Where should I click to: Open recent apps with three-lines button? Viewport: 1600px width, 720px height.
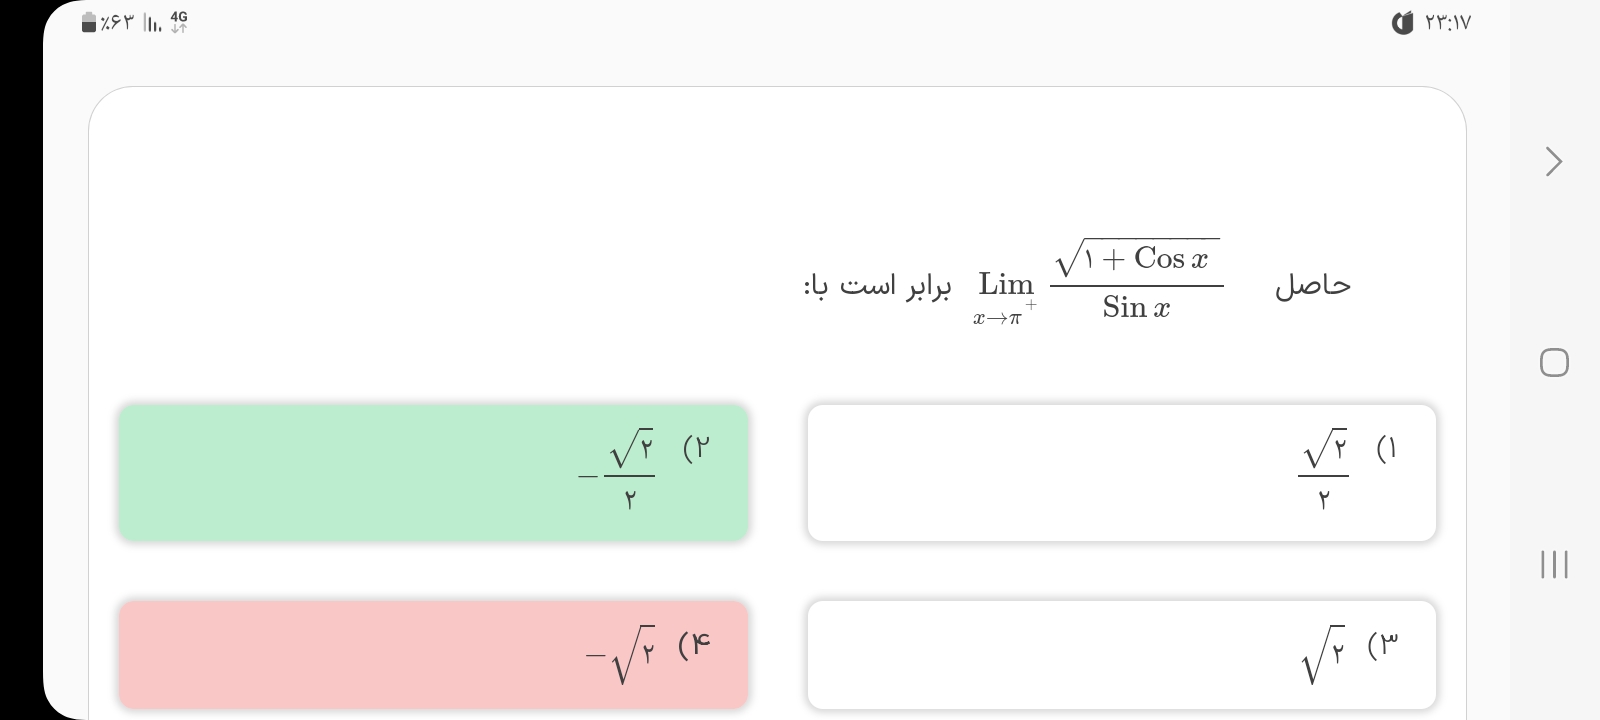(x=1554, y=565)
